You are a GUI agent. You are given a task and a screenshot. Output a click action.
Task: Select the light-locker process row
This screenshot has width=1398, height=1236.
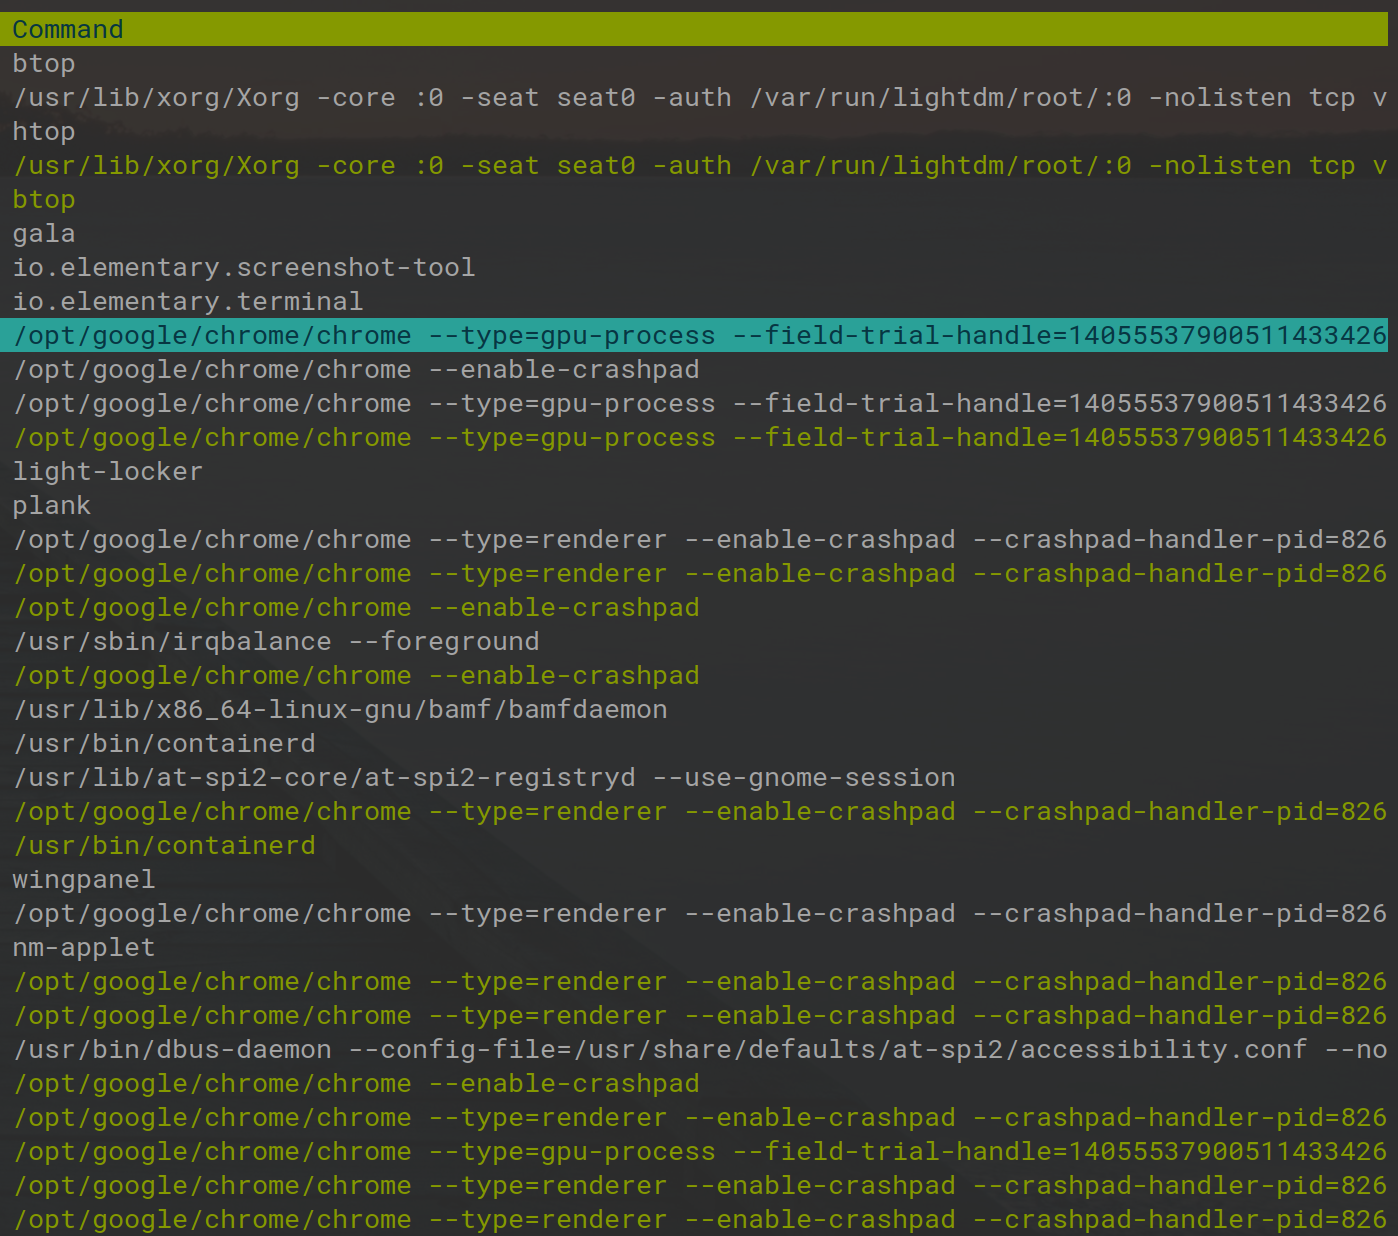694,471
